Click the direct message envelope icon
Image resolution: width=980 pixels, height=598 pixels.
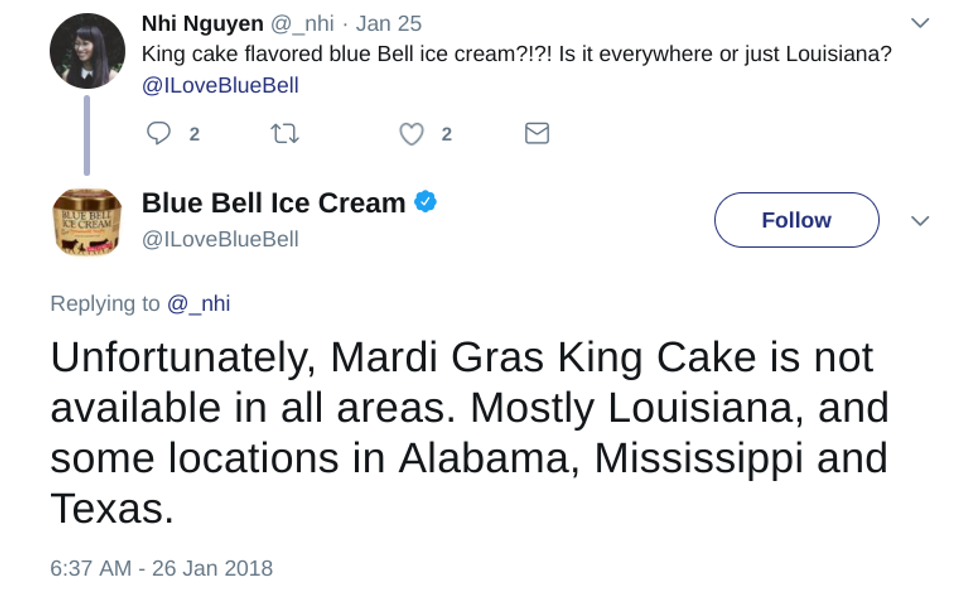click(537, 134)
